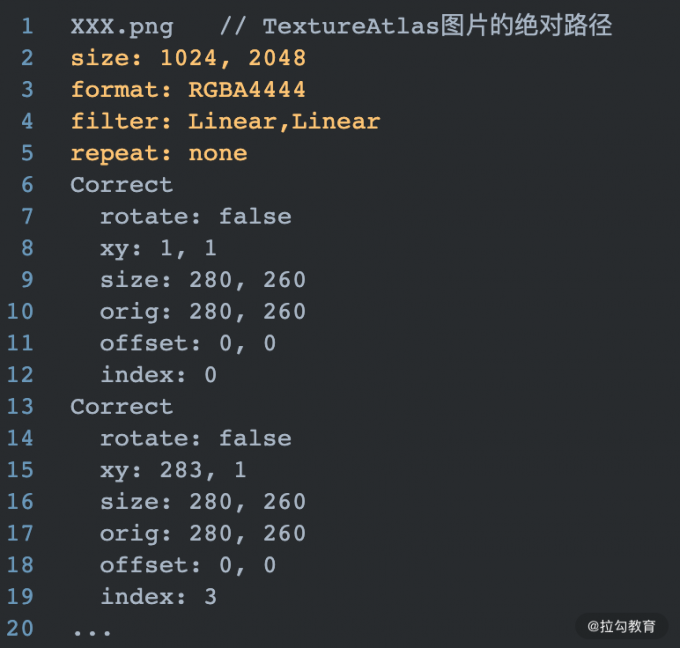Click the xy: 1, 1 line
The height and width of the screenshot is (648, 680).
158,249
